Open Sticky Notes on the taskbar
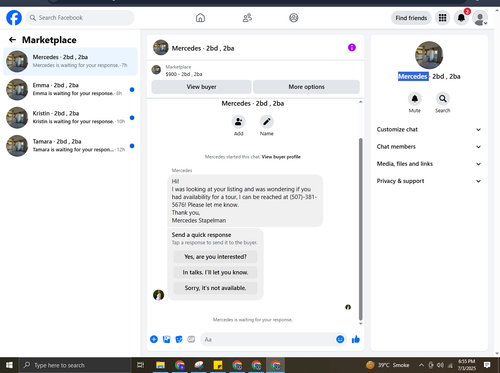500x373 pixels. [x=218, y=365]
